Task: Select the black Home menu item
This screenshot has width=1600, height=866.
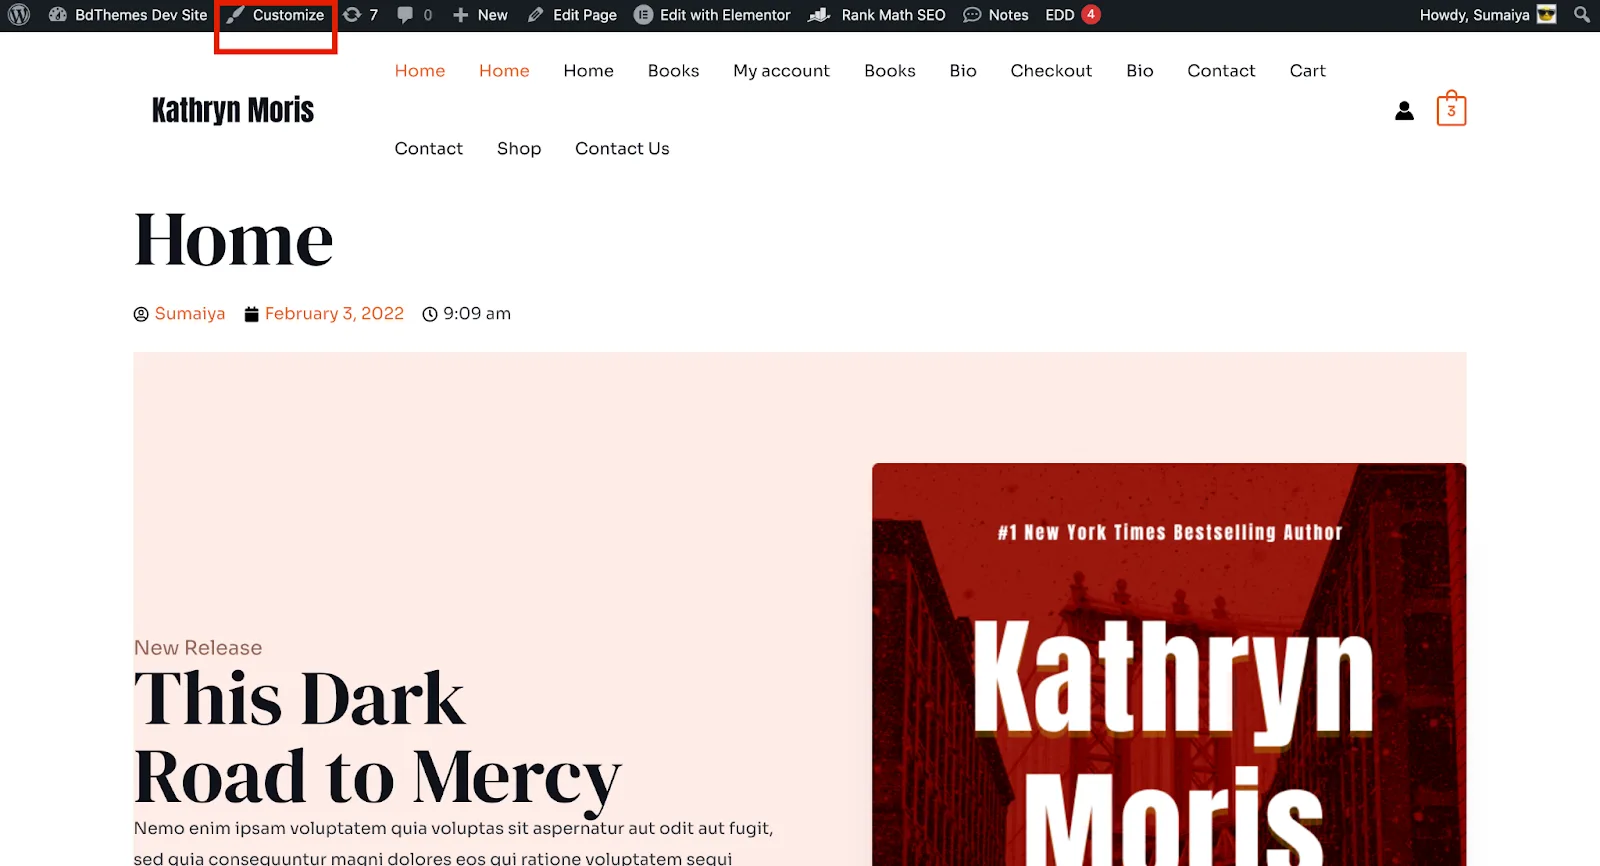Action: [x=588, y=71]
